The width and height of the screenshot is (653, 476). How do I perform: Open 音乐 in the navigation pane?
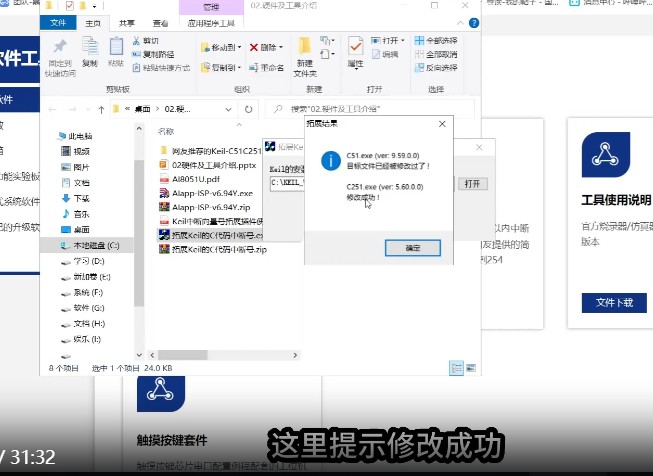tap(75, 214)
